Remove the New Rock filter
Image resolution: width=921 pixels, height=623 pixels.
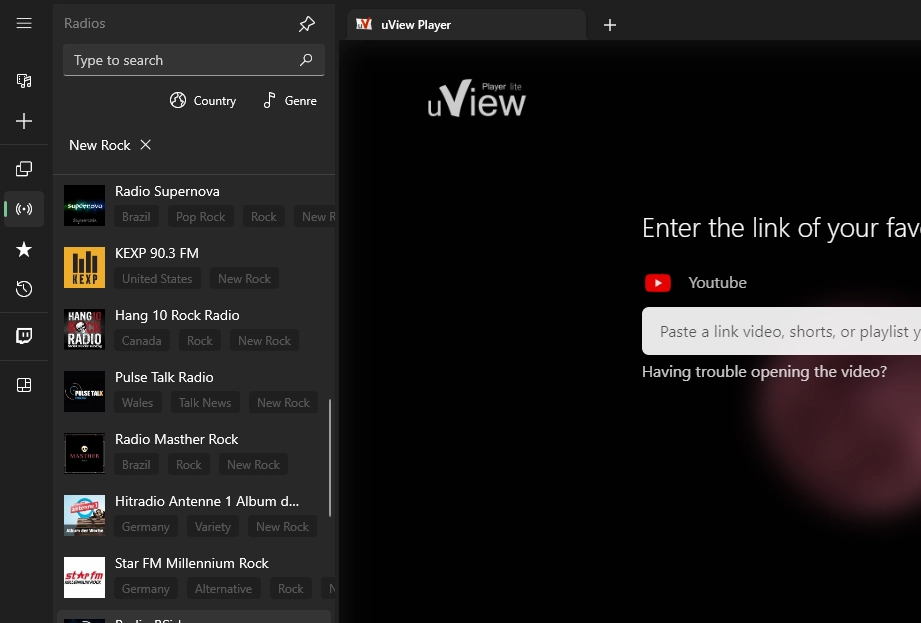[x=146, y=144]
